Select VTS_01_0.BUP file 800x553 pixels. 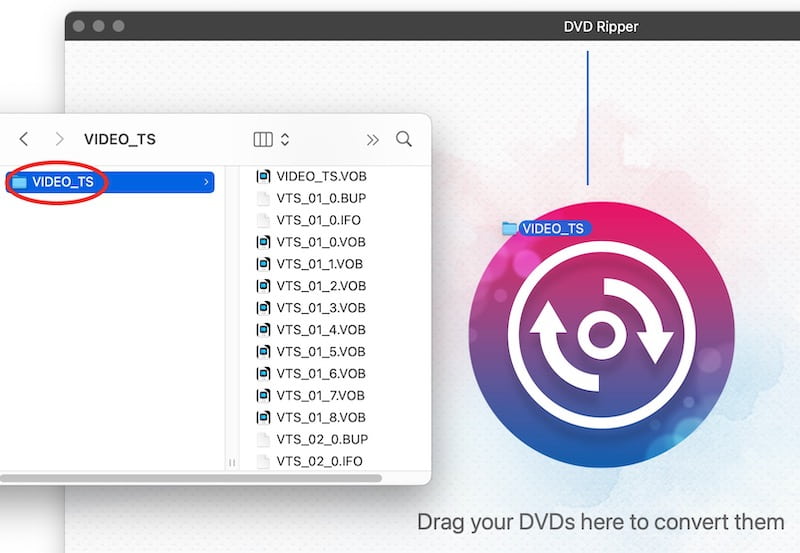[x=321, y=198]
